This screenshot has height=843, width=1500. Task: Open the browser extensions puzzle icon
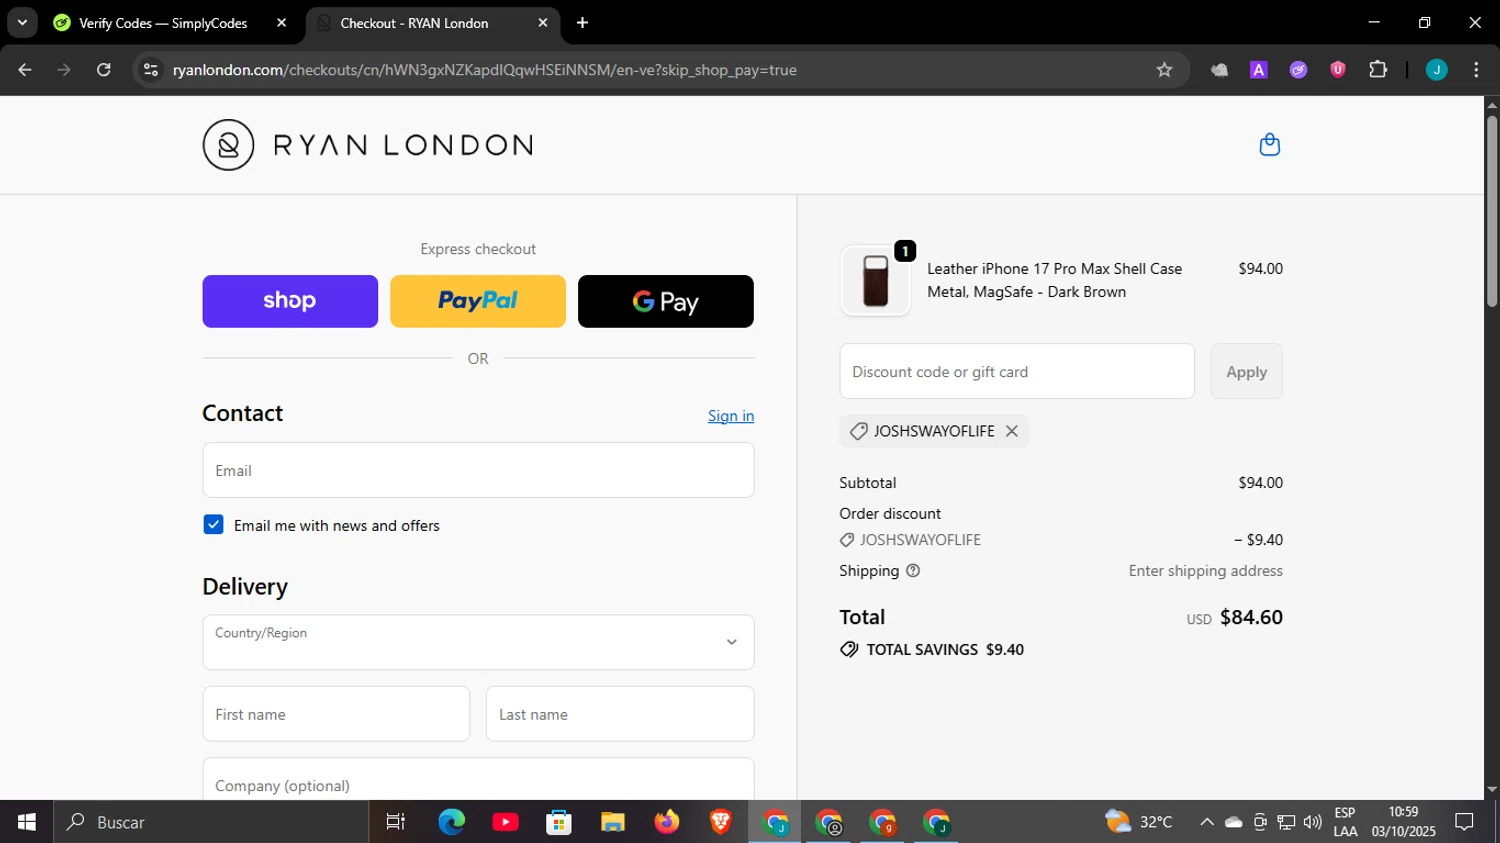[x=1378, y=70]
